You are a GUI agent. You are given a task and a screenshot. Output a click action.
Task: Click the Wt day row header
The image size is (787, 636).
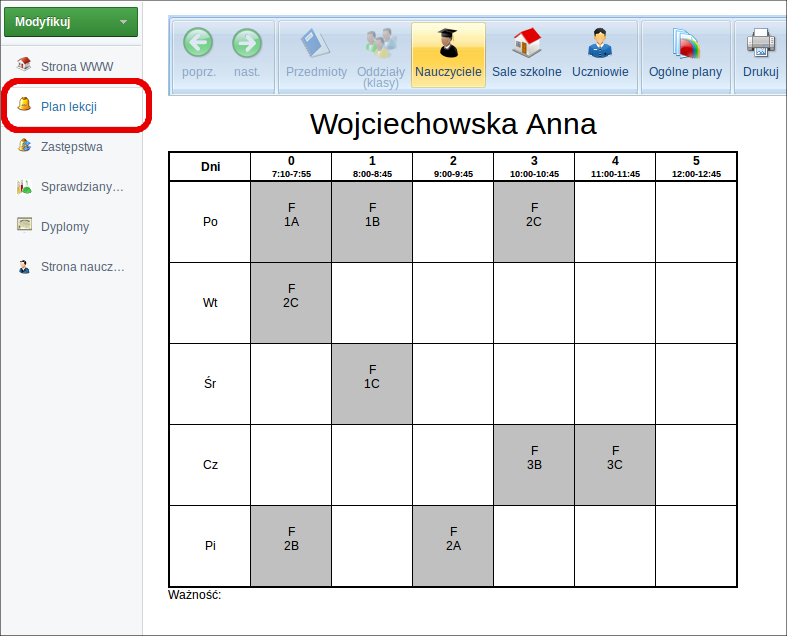pos(210,303)
